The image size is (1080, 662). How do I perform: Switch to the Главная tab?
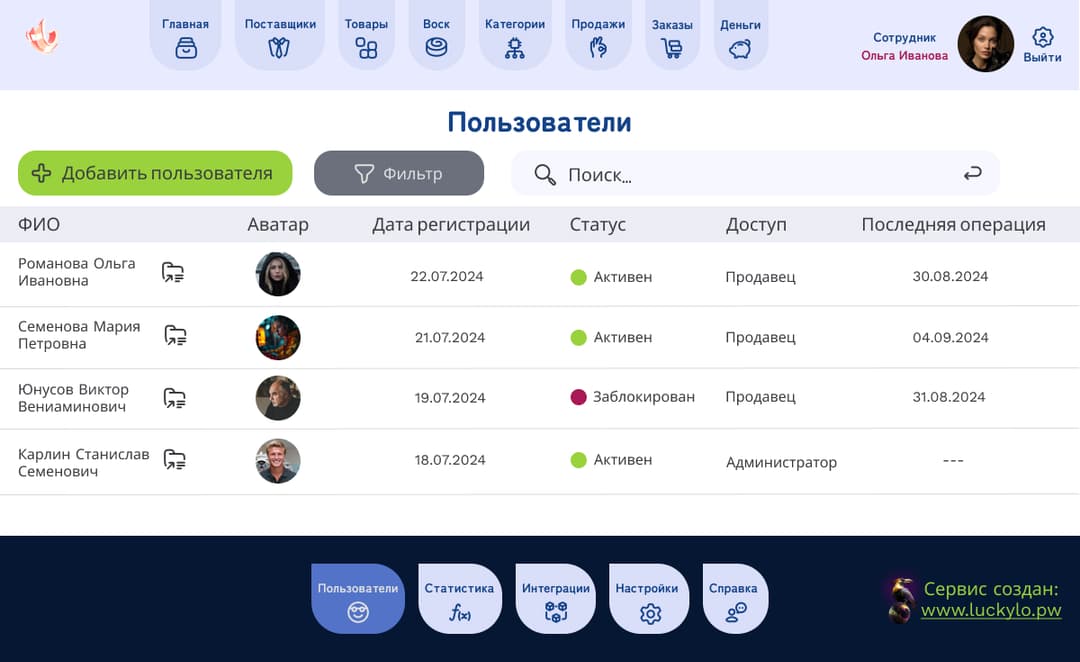(x=185, y=45)
